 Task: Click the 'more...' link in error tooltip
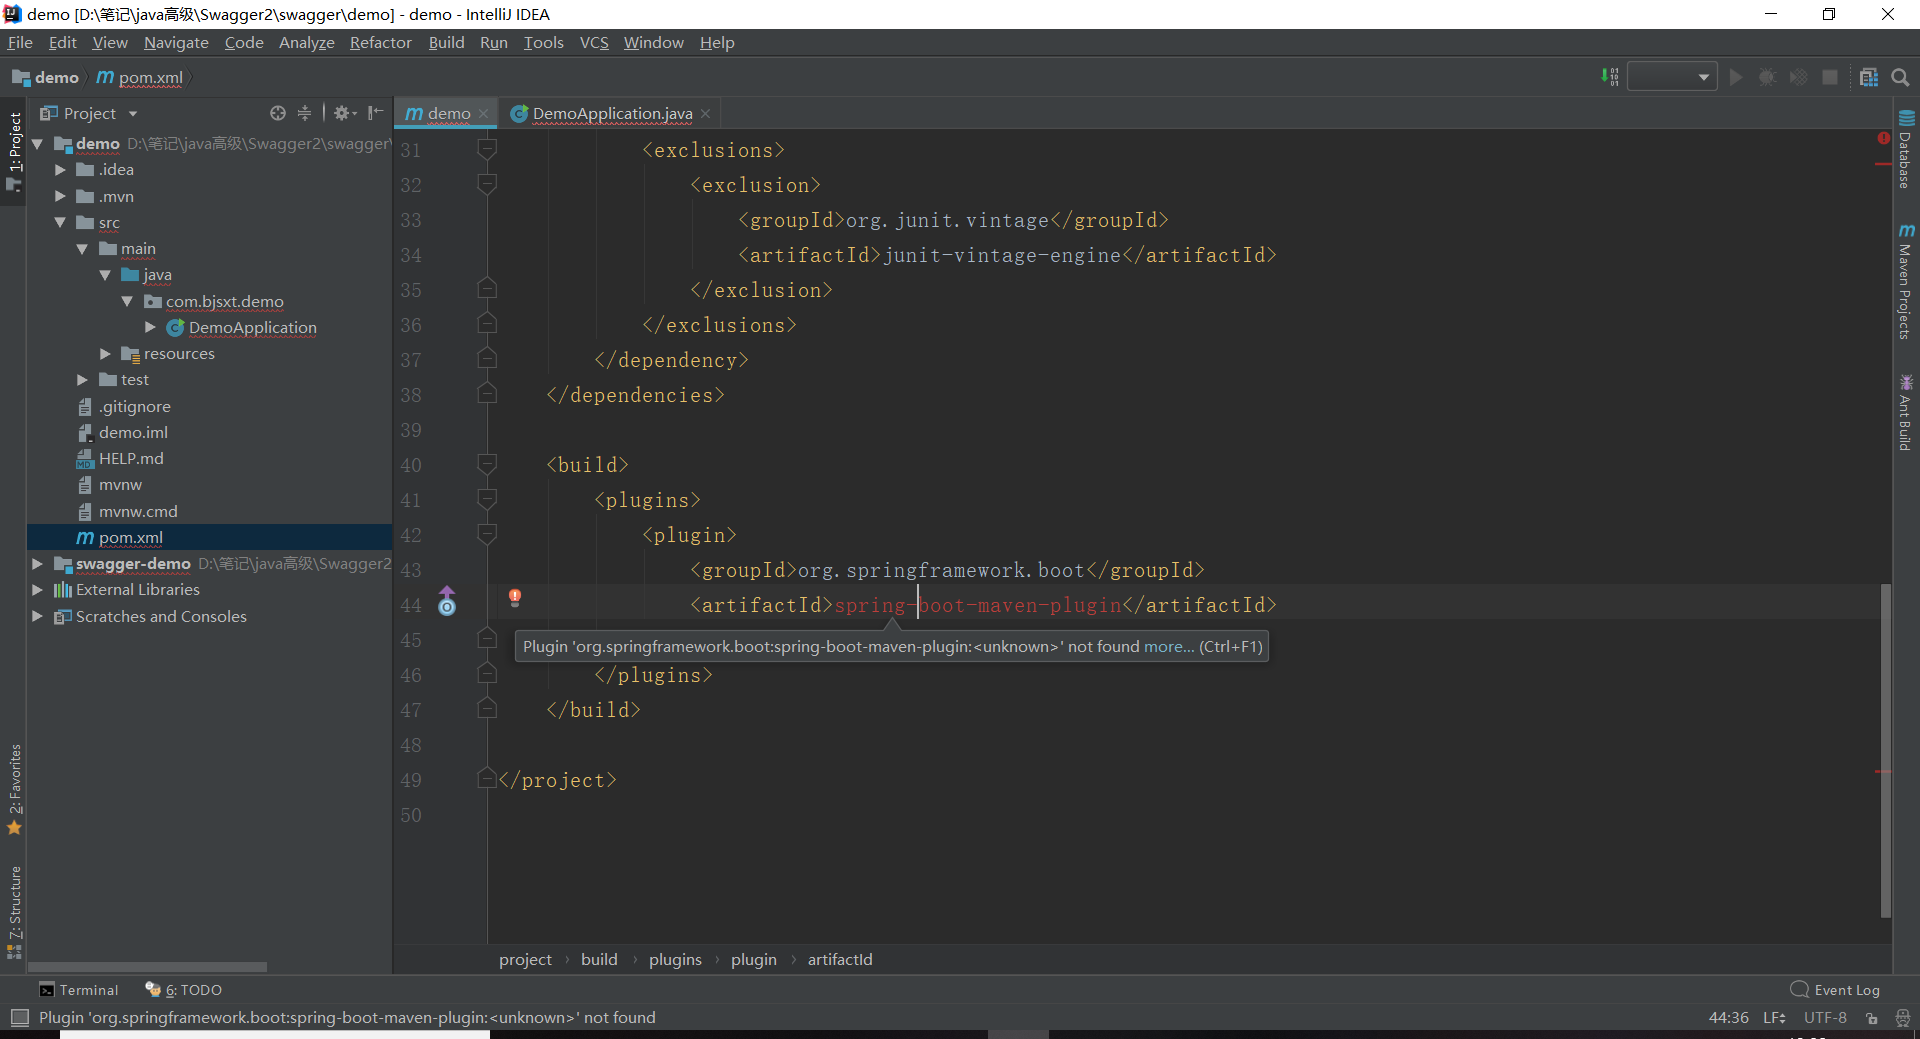click(1168, 646)
